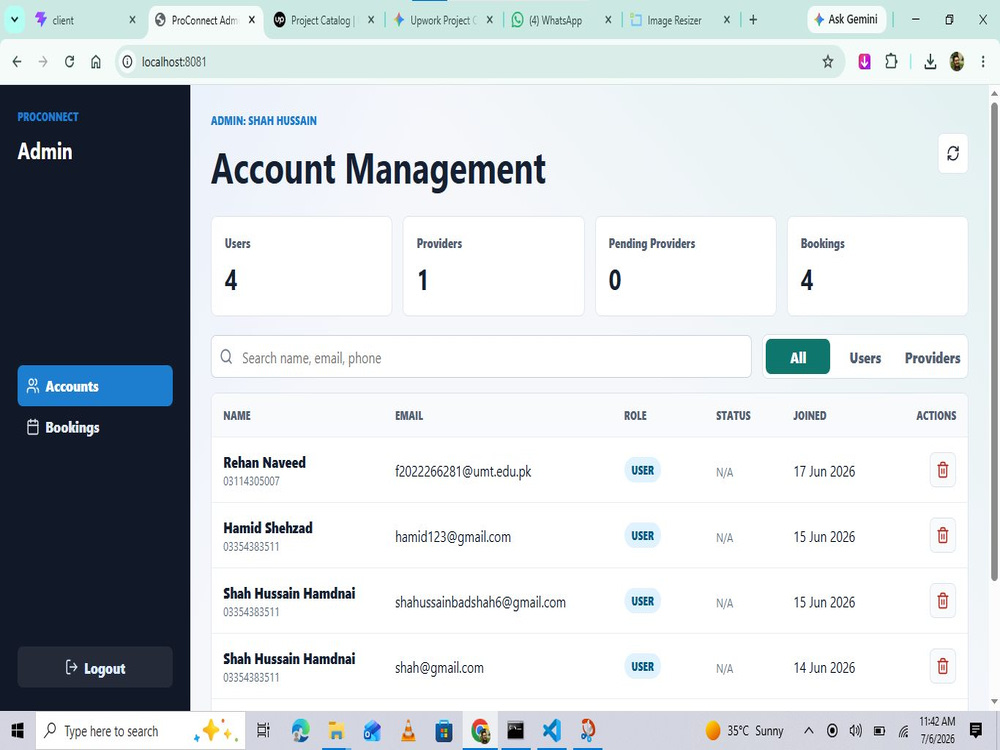Click the Users stat card

pos(302,266)
